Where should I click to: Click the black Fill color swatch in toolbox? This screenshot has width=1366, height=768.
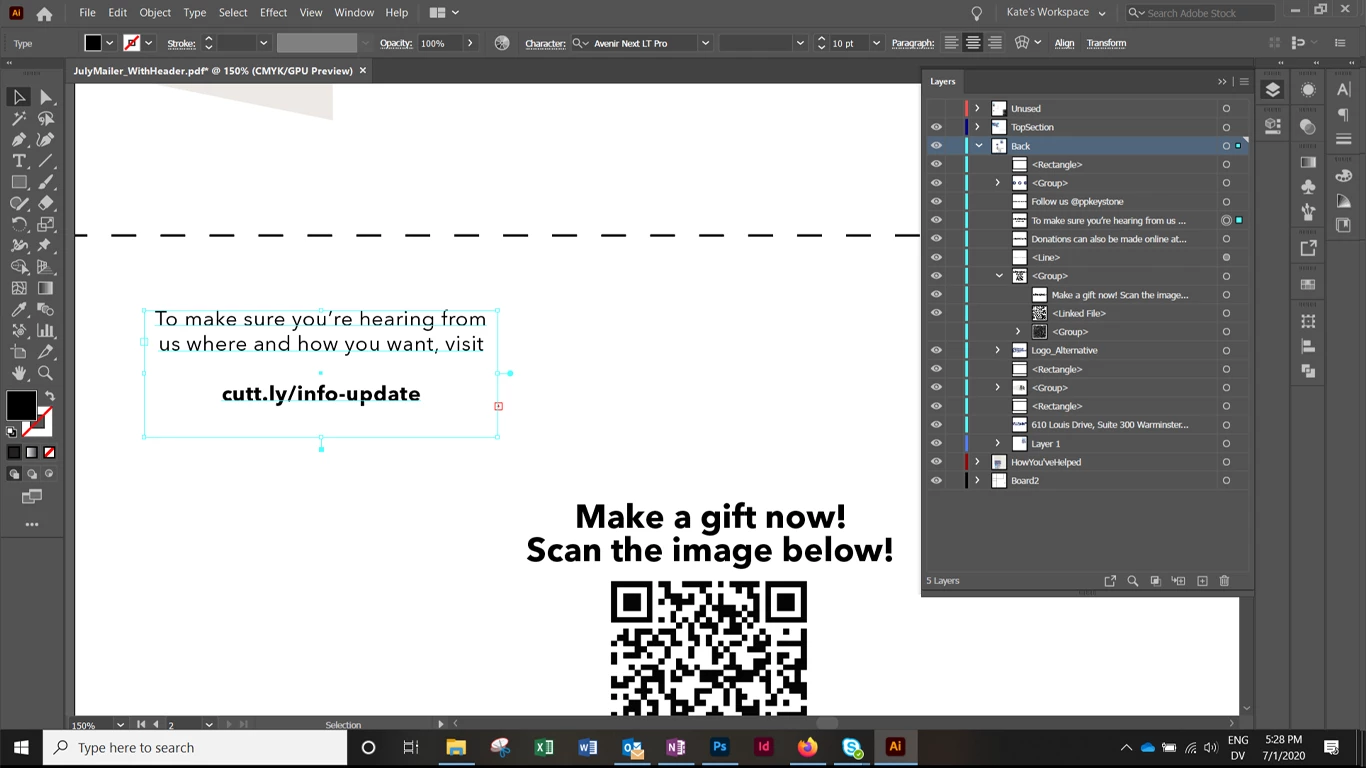(x=21, y=405)
